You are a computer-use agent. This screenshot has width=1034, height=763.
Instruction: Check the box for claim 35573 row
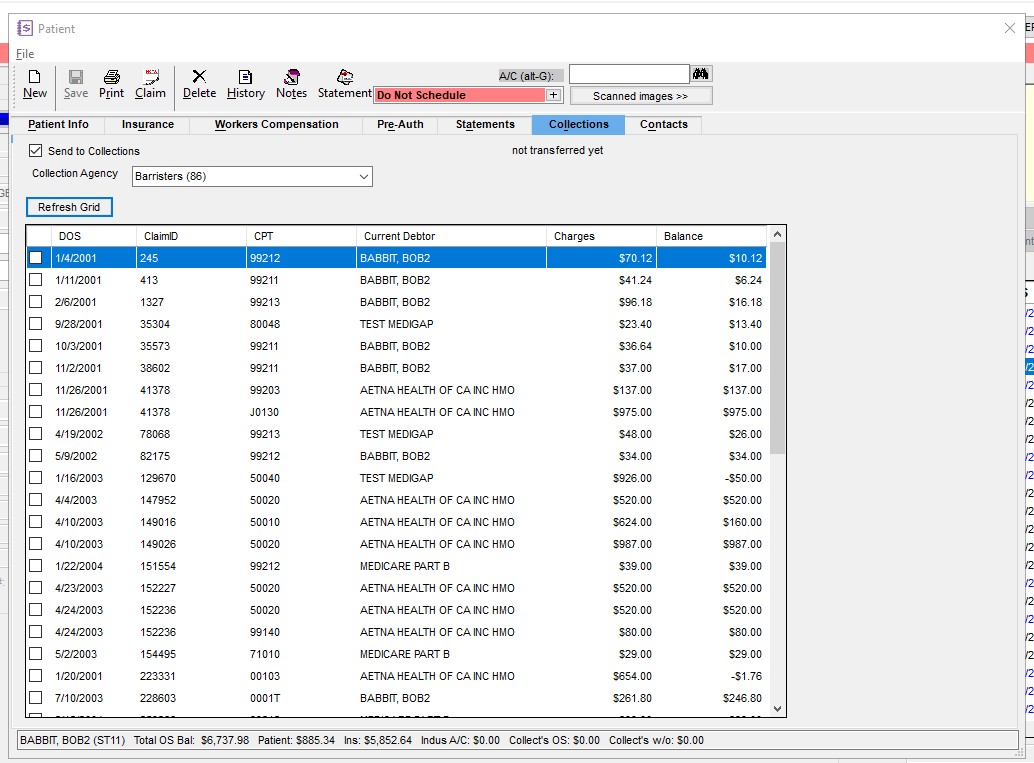tap(36, 346)
